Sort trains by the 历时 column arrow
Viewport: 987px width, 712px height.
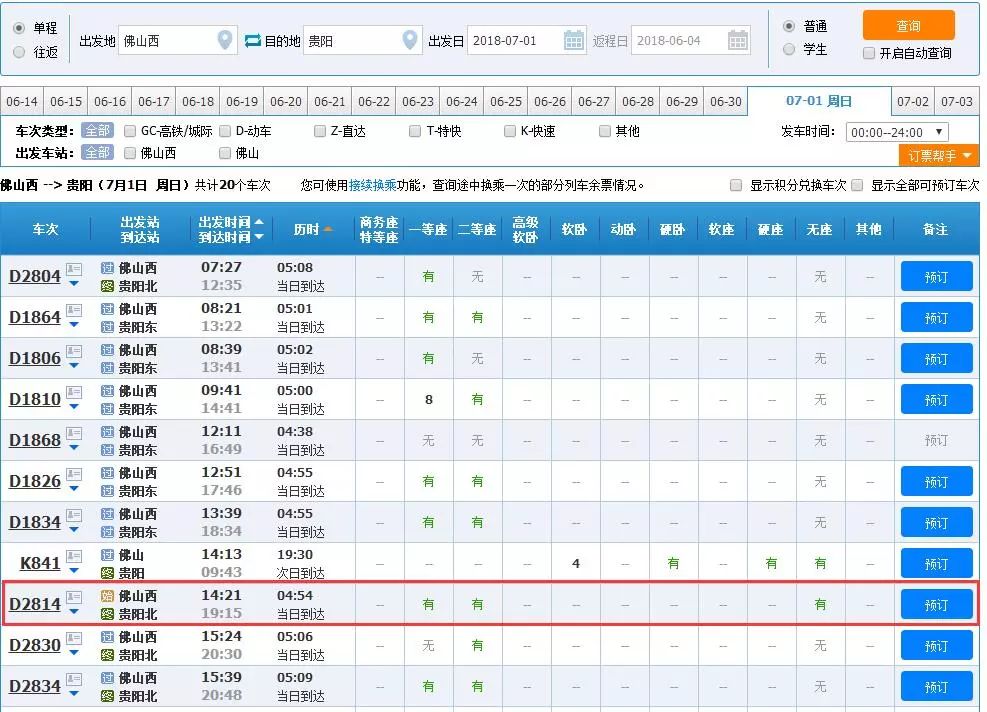[328, 228]
